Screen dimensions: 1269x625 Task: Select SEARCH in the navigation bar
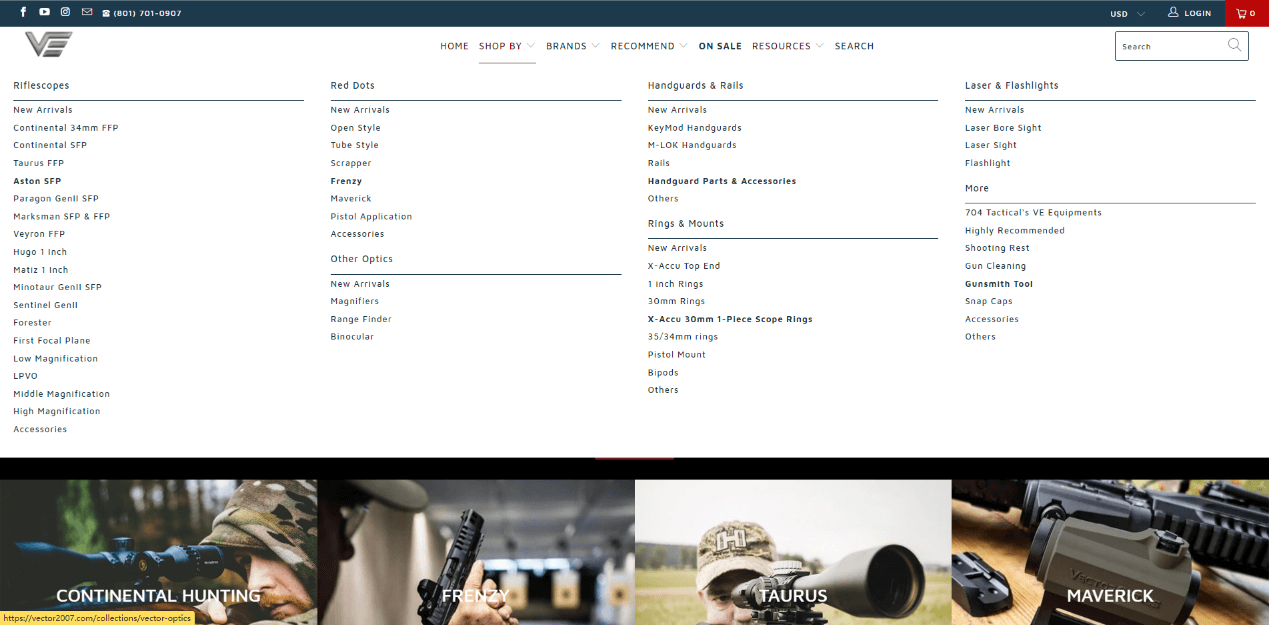click(x=854, y=46)
